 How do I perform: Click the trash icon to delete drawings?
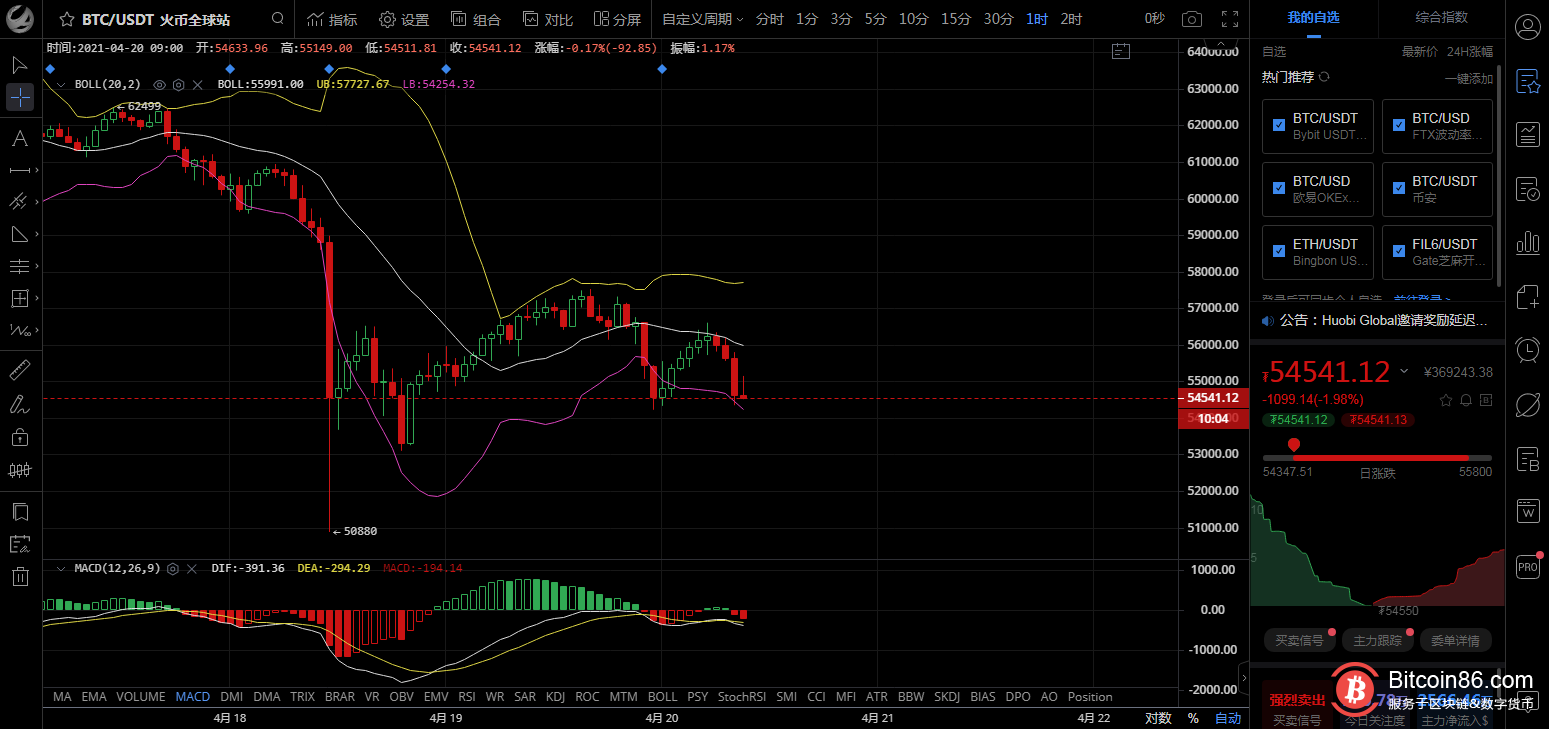(20, 576)
